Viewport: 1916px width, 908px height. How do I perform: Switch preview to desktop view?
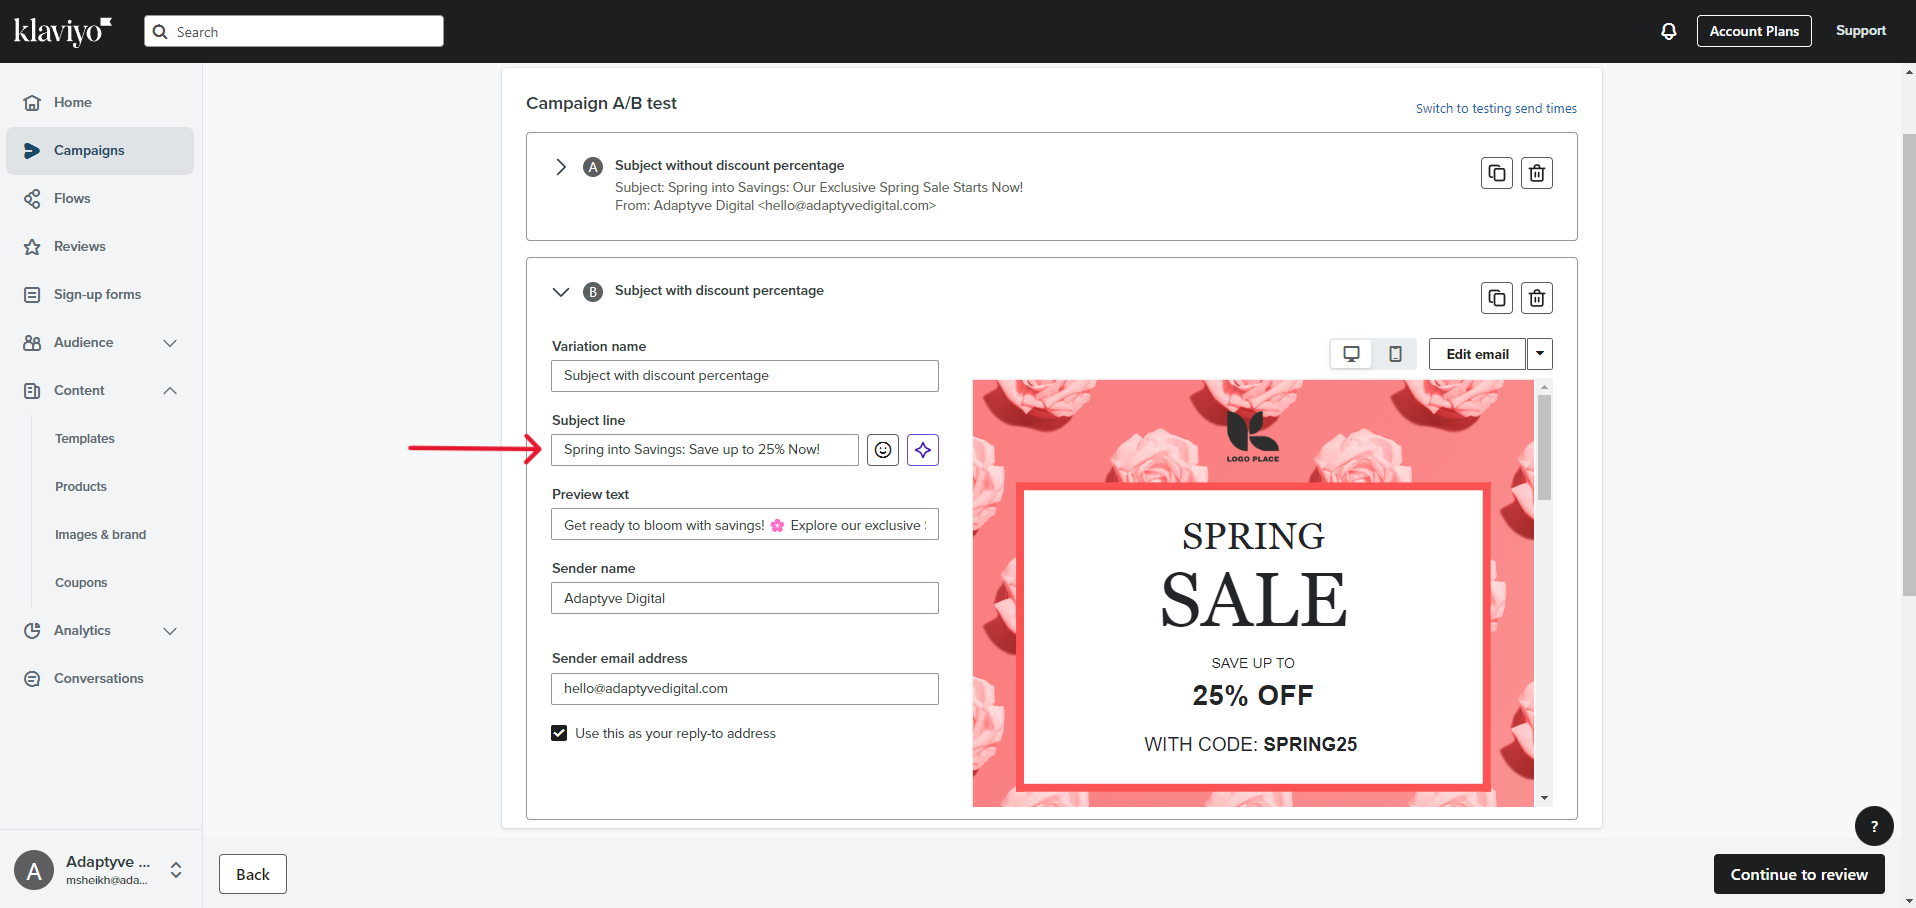[1351, 354]
